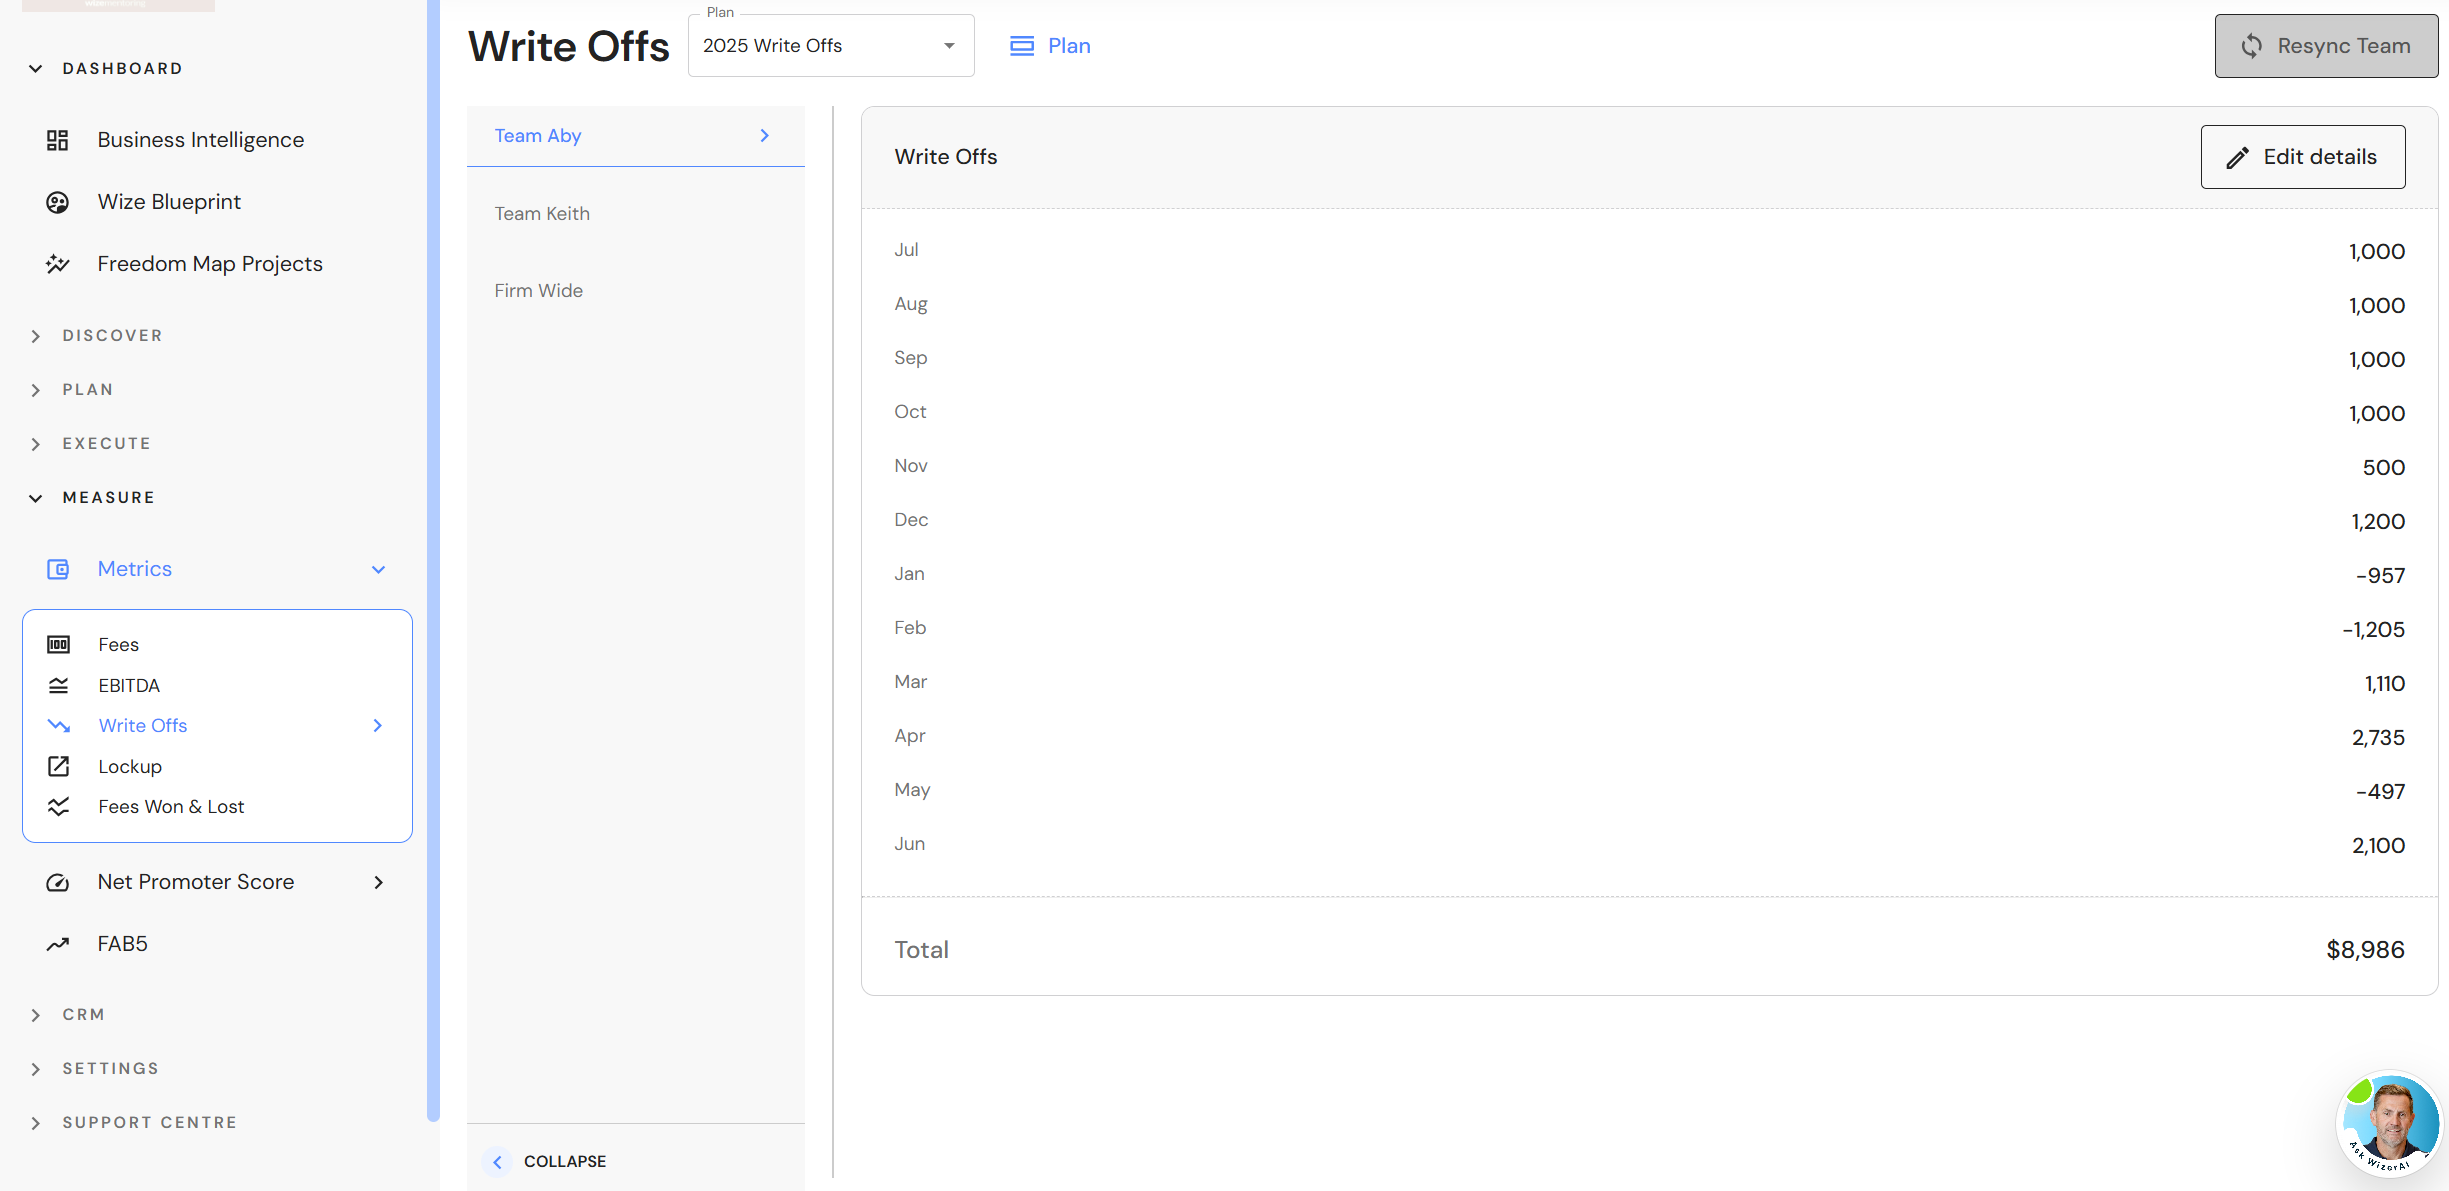Click the Fees banknote icon
Screen dimensions: 2449x1191
[58, 645]
